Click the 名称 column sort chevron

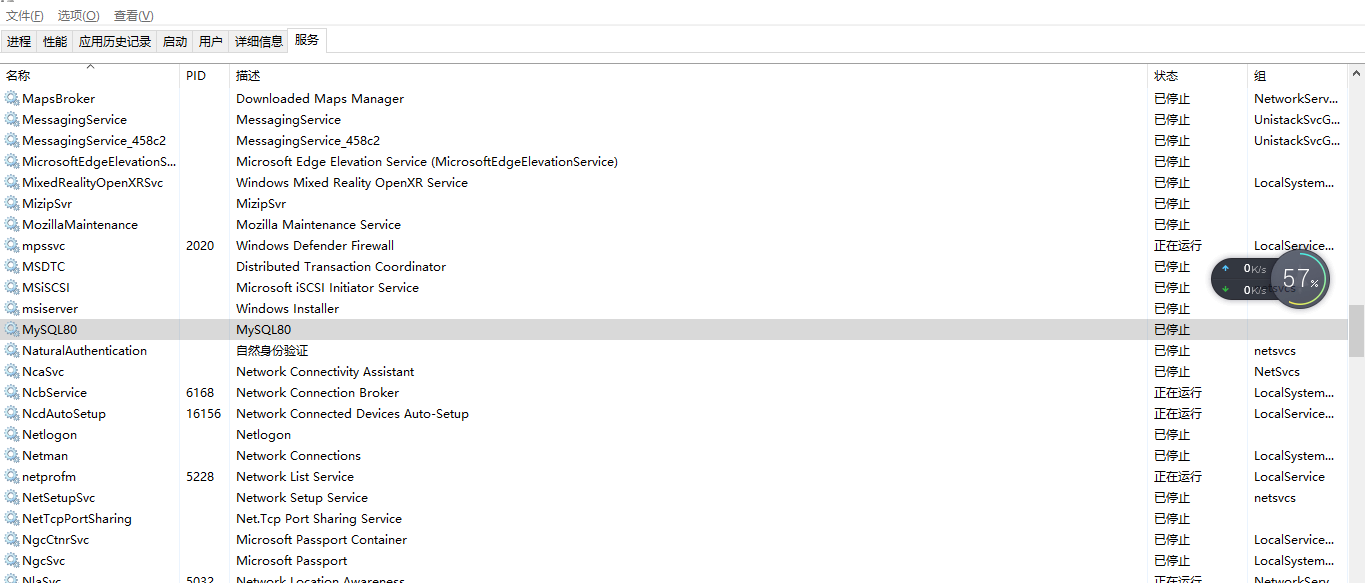point(89,68)
